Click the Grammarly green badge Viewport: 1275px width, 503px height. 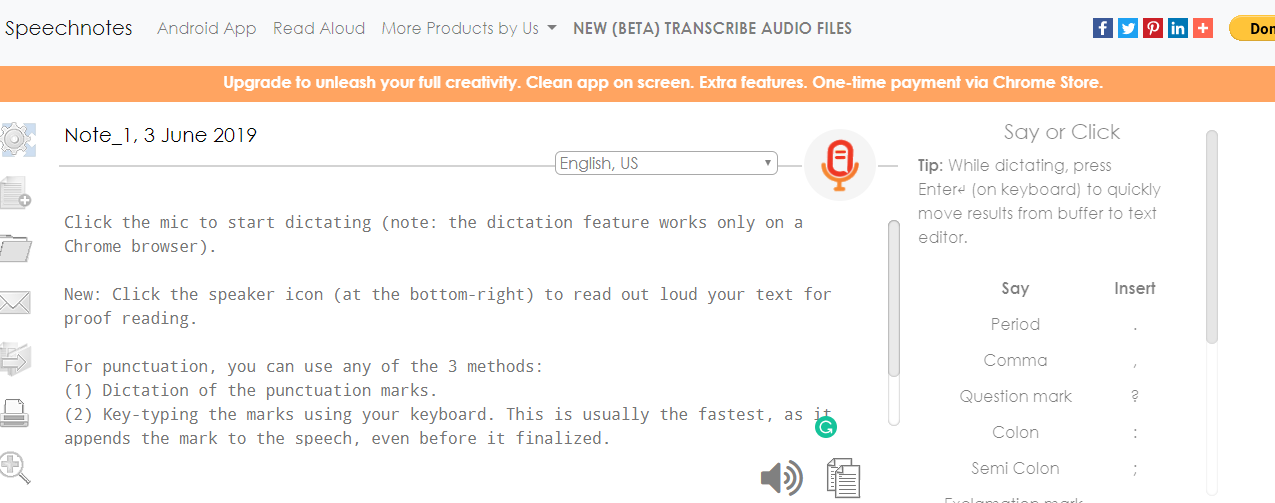coord(826,428)
